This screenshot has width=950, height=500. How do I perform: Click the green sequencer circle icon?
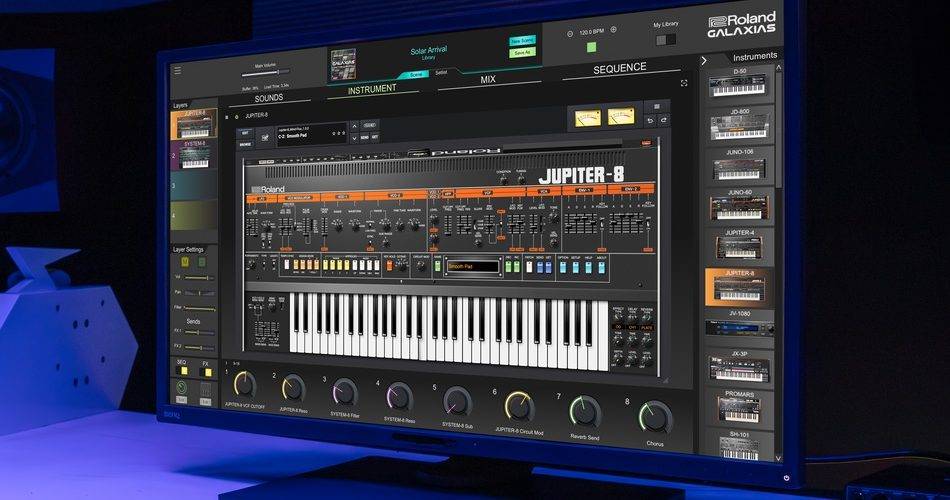click(181, 387)
